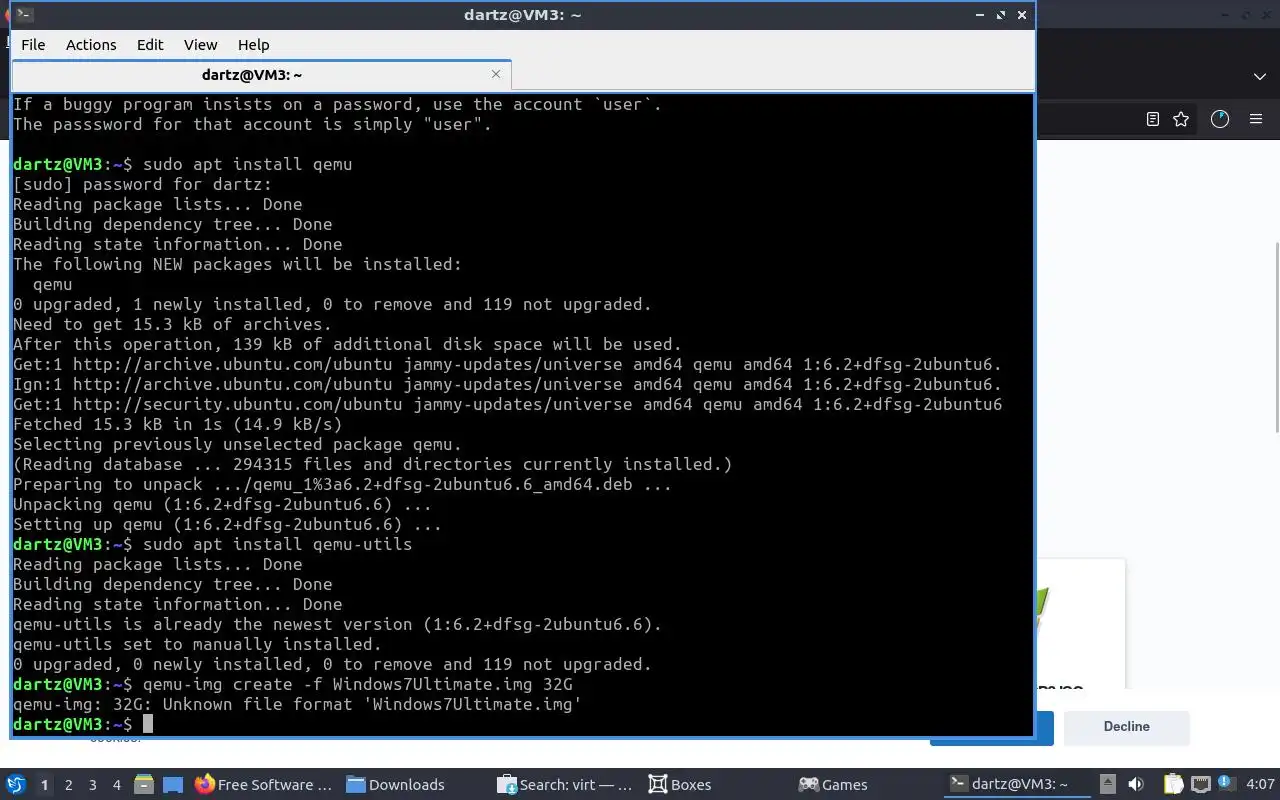Click 'After this operation, 139 kB' line
Screen dimensions: 1280x800
pyautogui.click(x=347, y=344)
